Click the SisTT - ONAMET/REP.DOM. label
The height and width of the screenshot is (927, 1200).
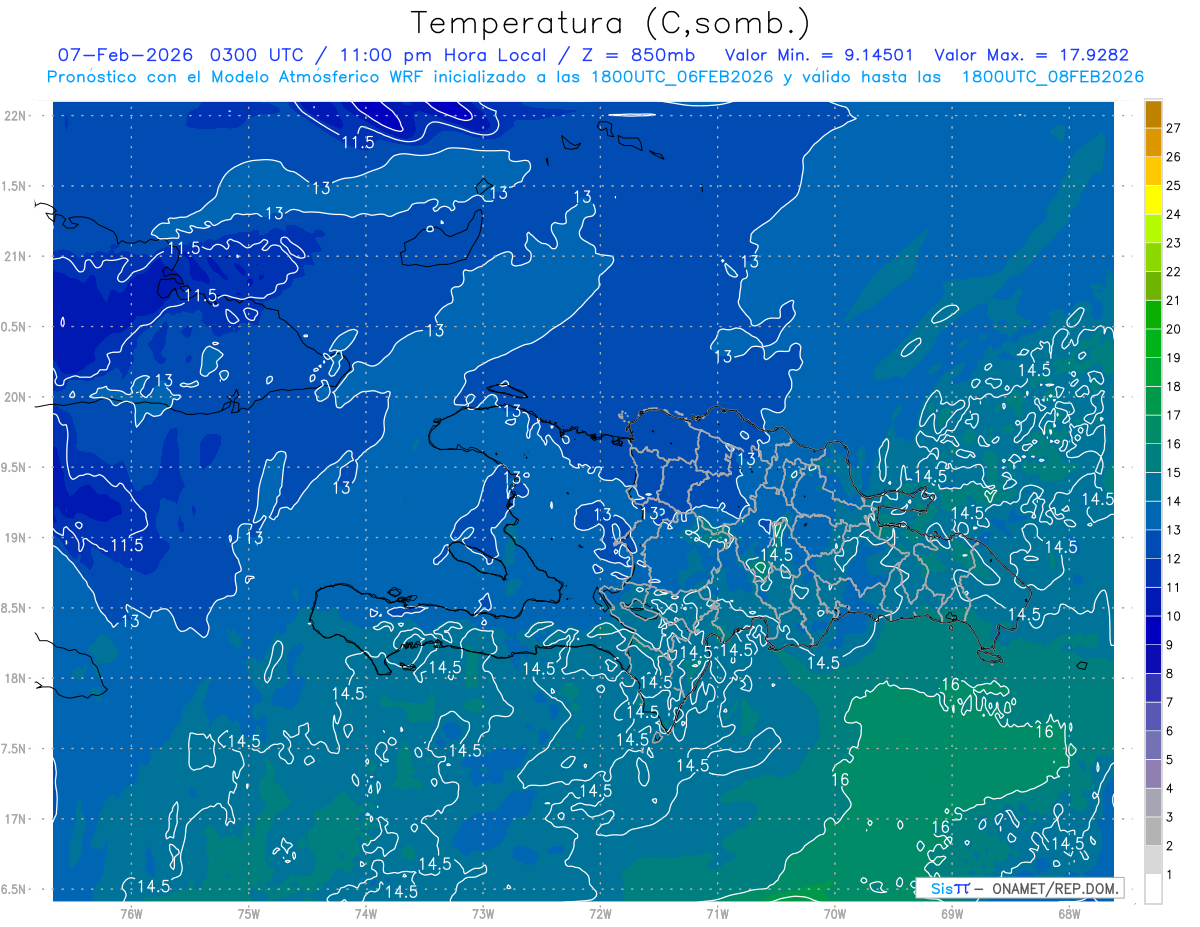pyautogui.click(x=1019, y=888)
